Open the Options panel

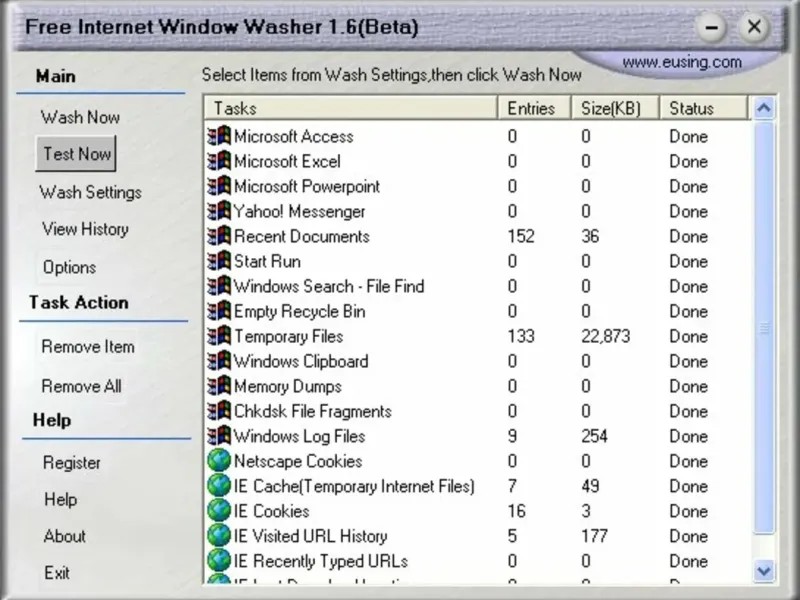[x=69, y=267]
